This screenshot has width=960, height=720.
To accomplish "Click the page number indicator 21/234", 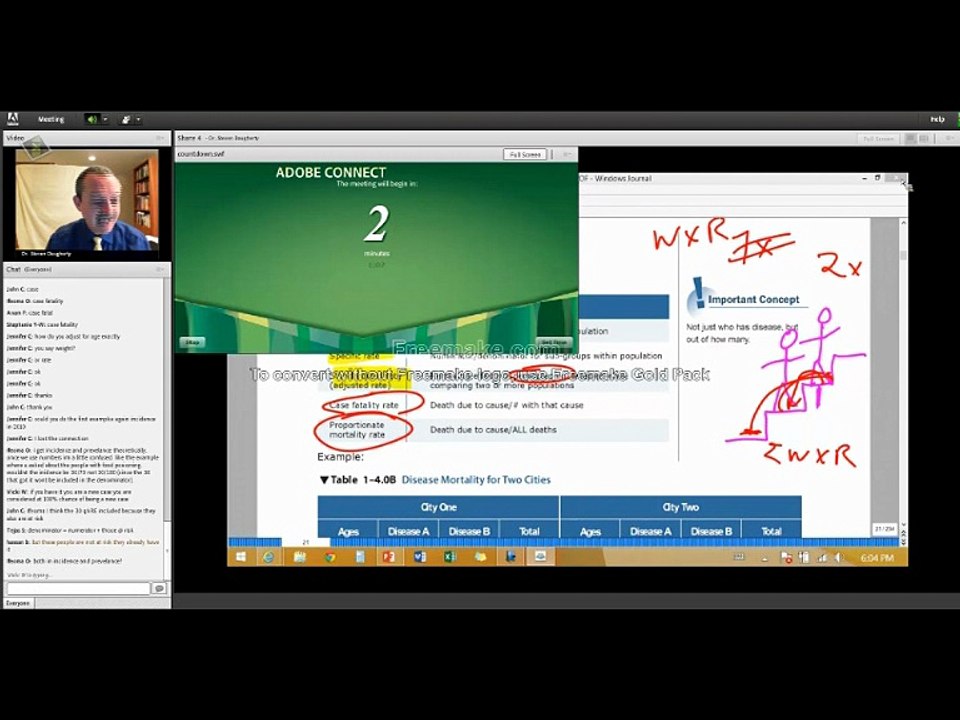I will pos(884,528).
